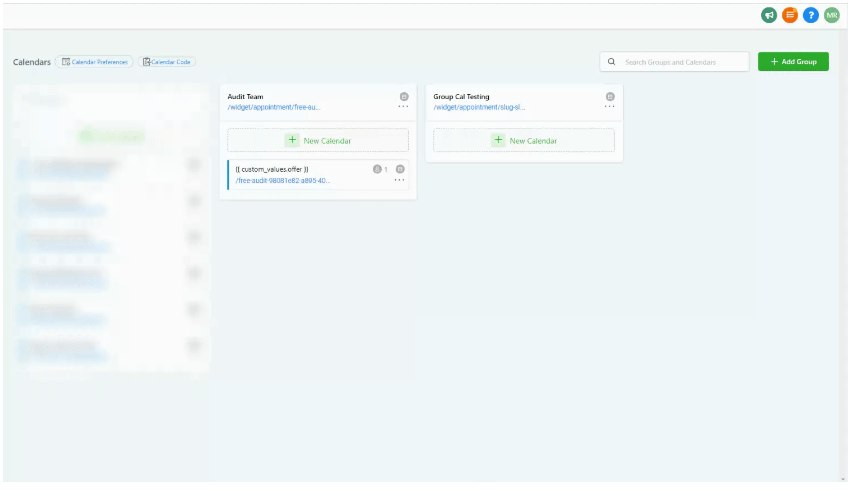Click the user count icon on custom_values.offer calendar
Viewport: 864px width, 498px height.
point(378,169)
